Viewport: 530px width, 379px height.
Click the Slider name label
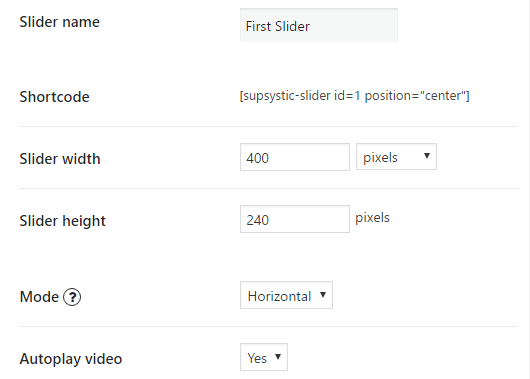(59, 22)
